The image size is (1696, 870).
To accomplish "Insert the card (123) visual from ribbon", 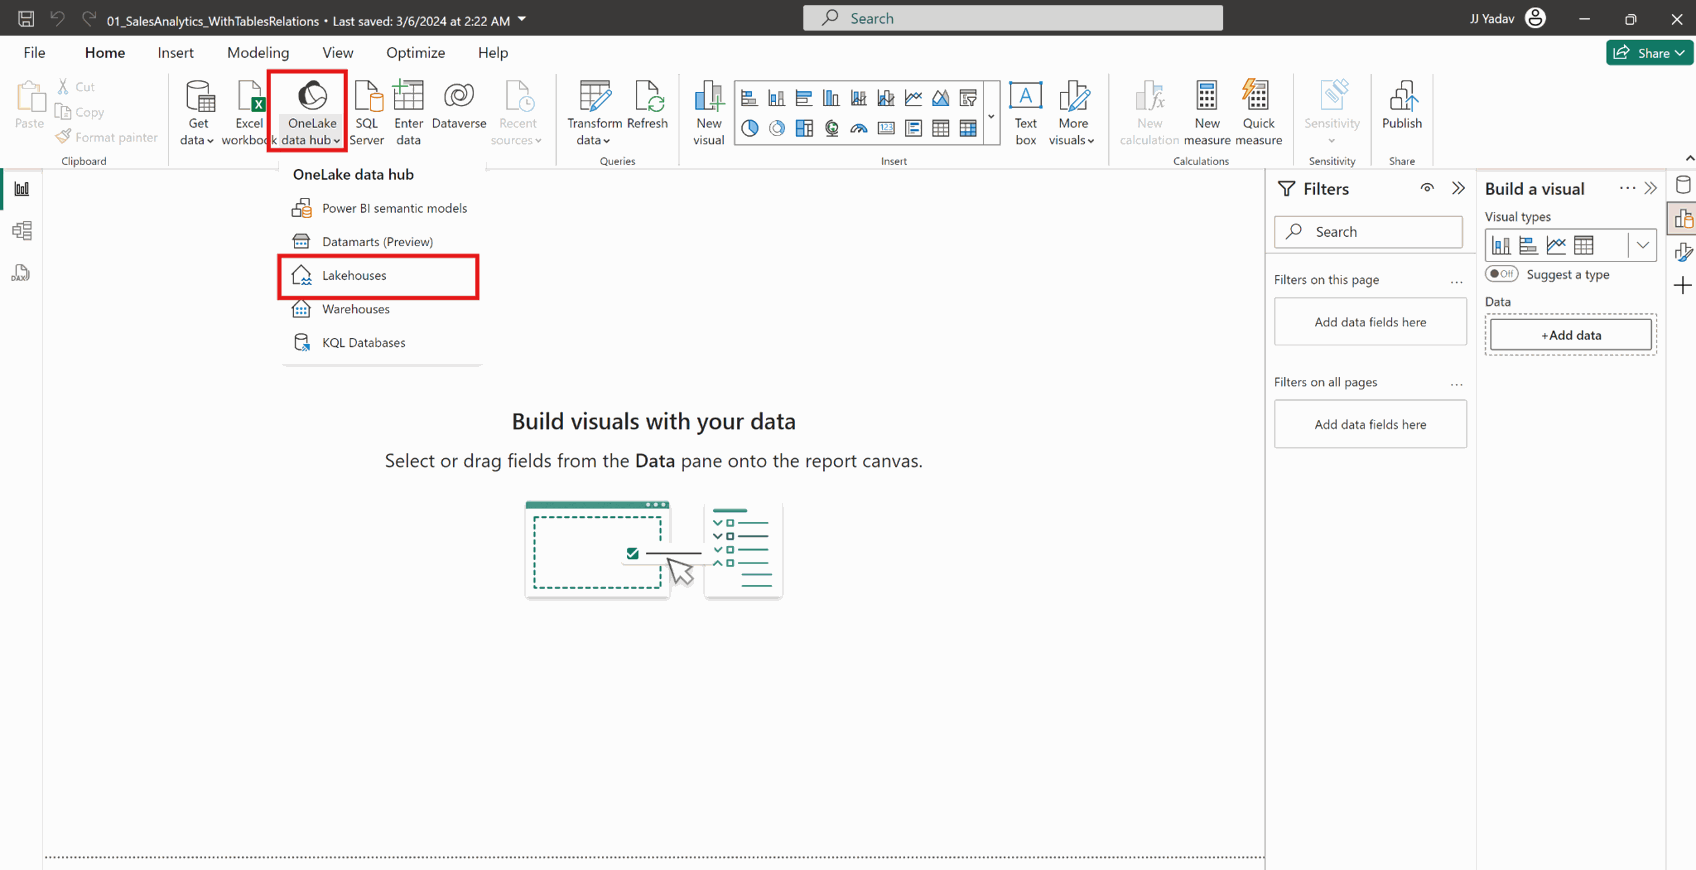I will tap(886, 128).
